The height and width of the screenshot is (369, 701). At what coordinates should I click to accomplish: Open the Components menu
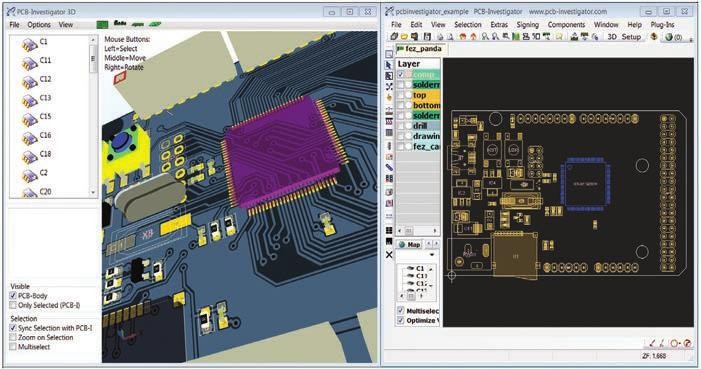(x=566, y=25)
